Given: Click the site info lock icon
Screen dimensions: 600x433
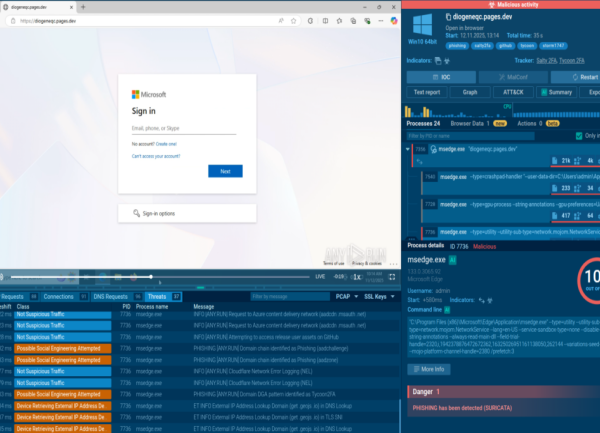Looking at the screenshot, I should pos(13,21).
